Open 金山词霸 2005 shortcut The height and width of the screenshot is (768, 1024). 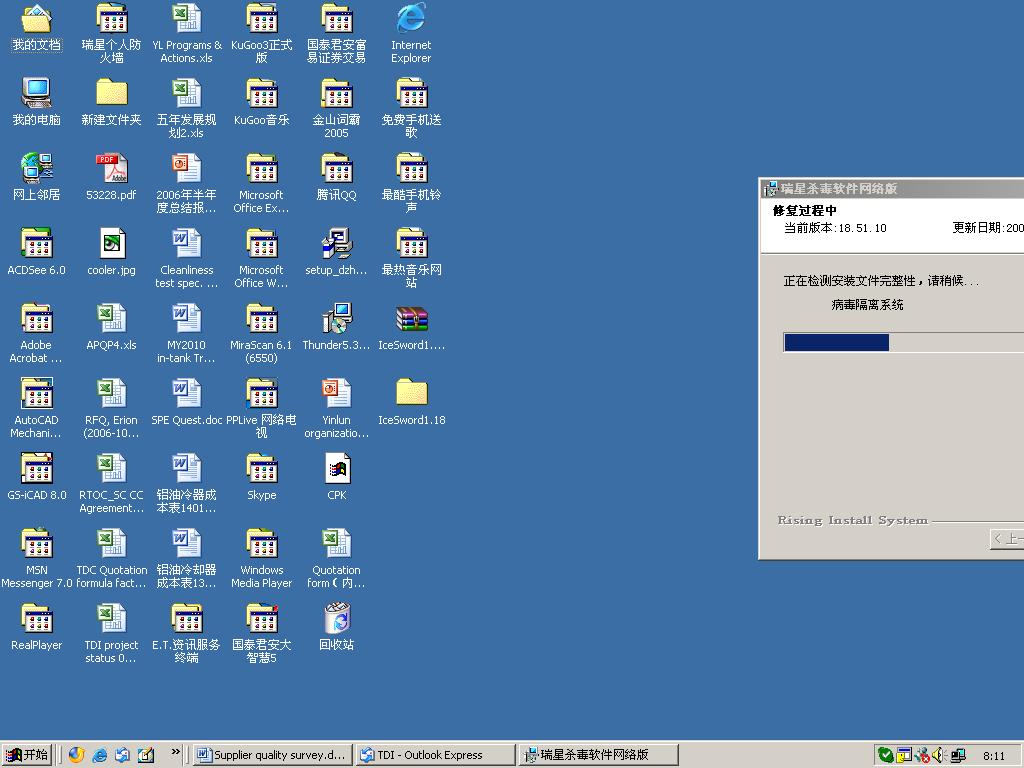[336, 108]
